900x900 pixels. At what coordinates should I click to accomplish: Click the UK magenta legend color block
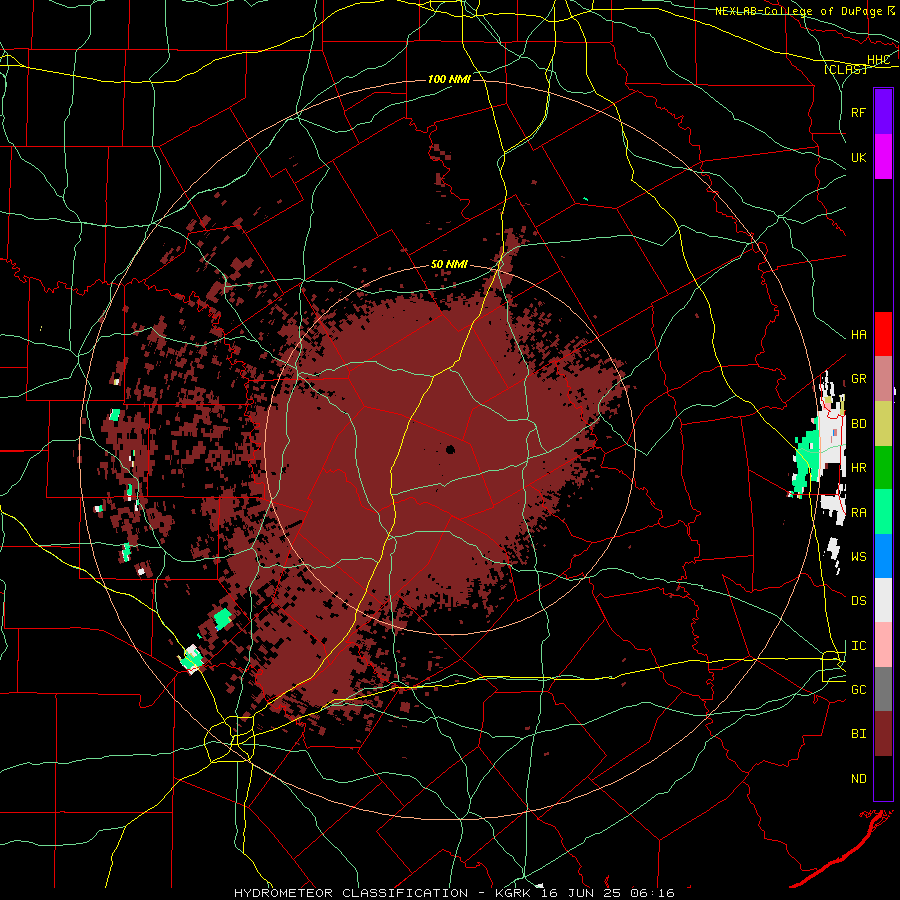click(883, 156)
